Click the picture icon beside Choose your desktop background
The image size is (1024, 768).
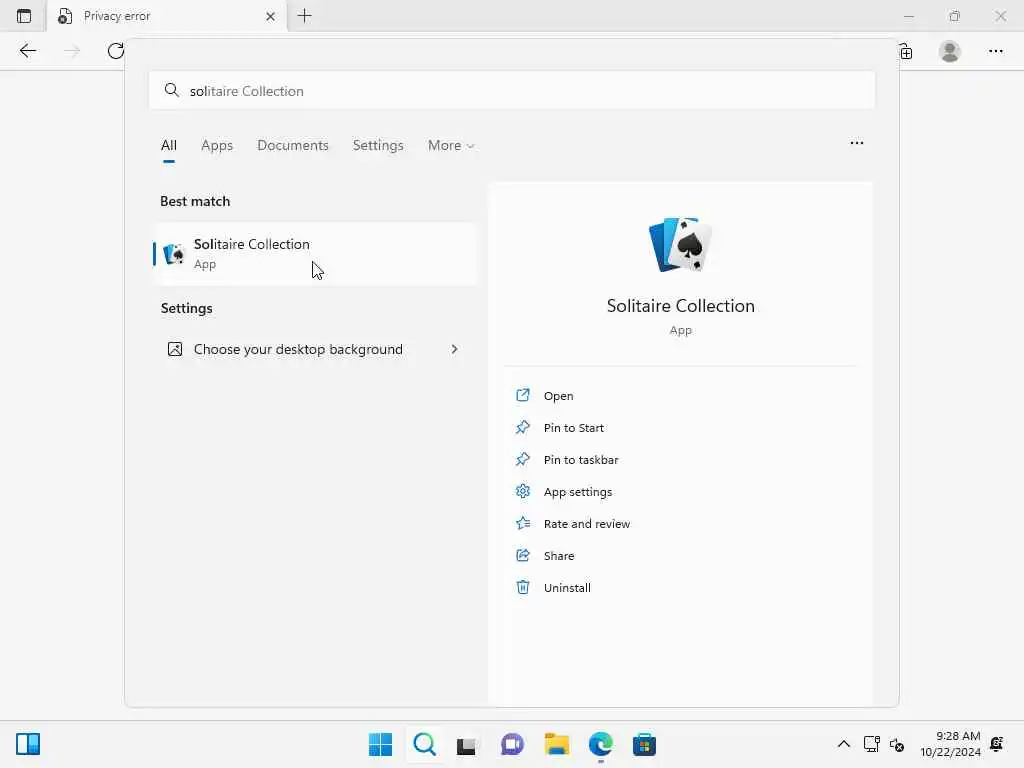[x=175, y=349]
